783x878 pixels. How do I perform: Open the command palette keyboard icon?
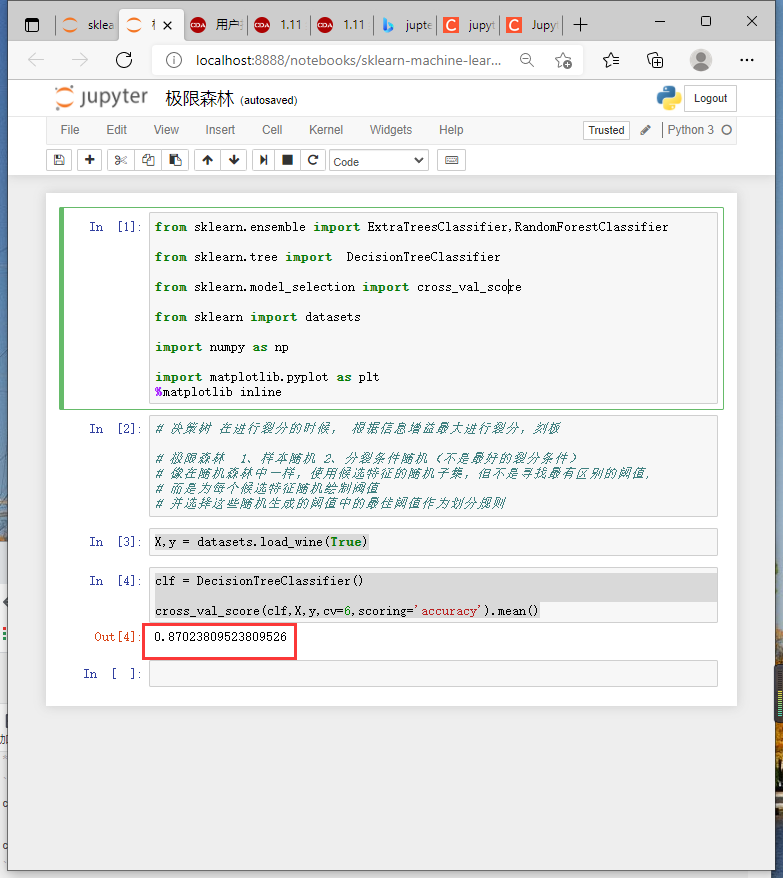(x=451, y=160)
